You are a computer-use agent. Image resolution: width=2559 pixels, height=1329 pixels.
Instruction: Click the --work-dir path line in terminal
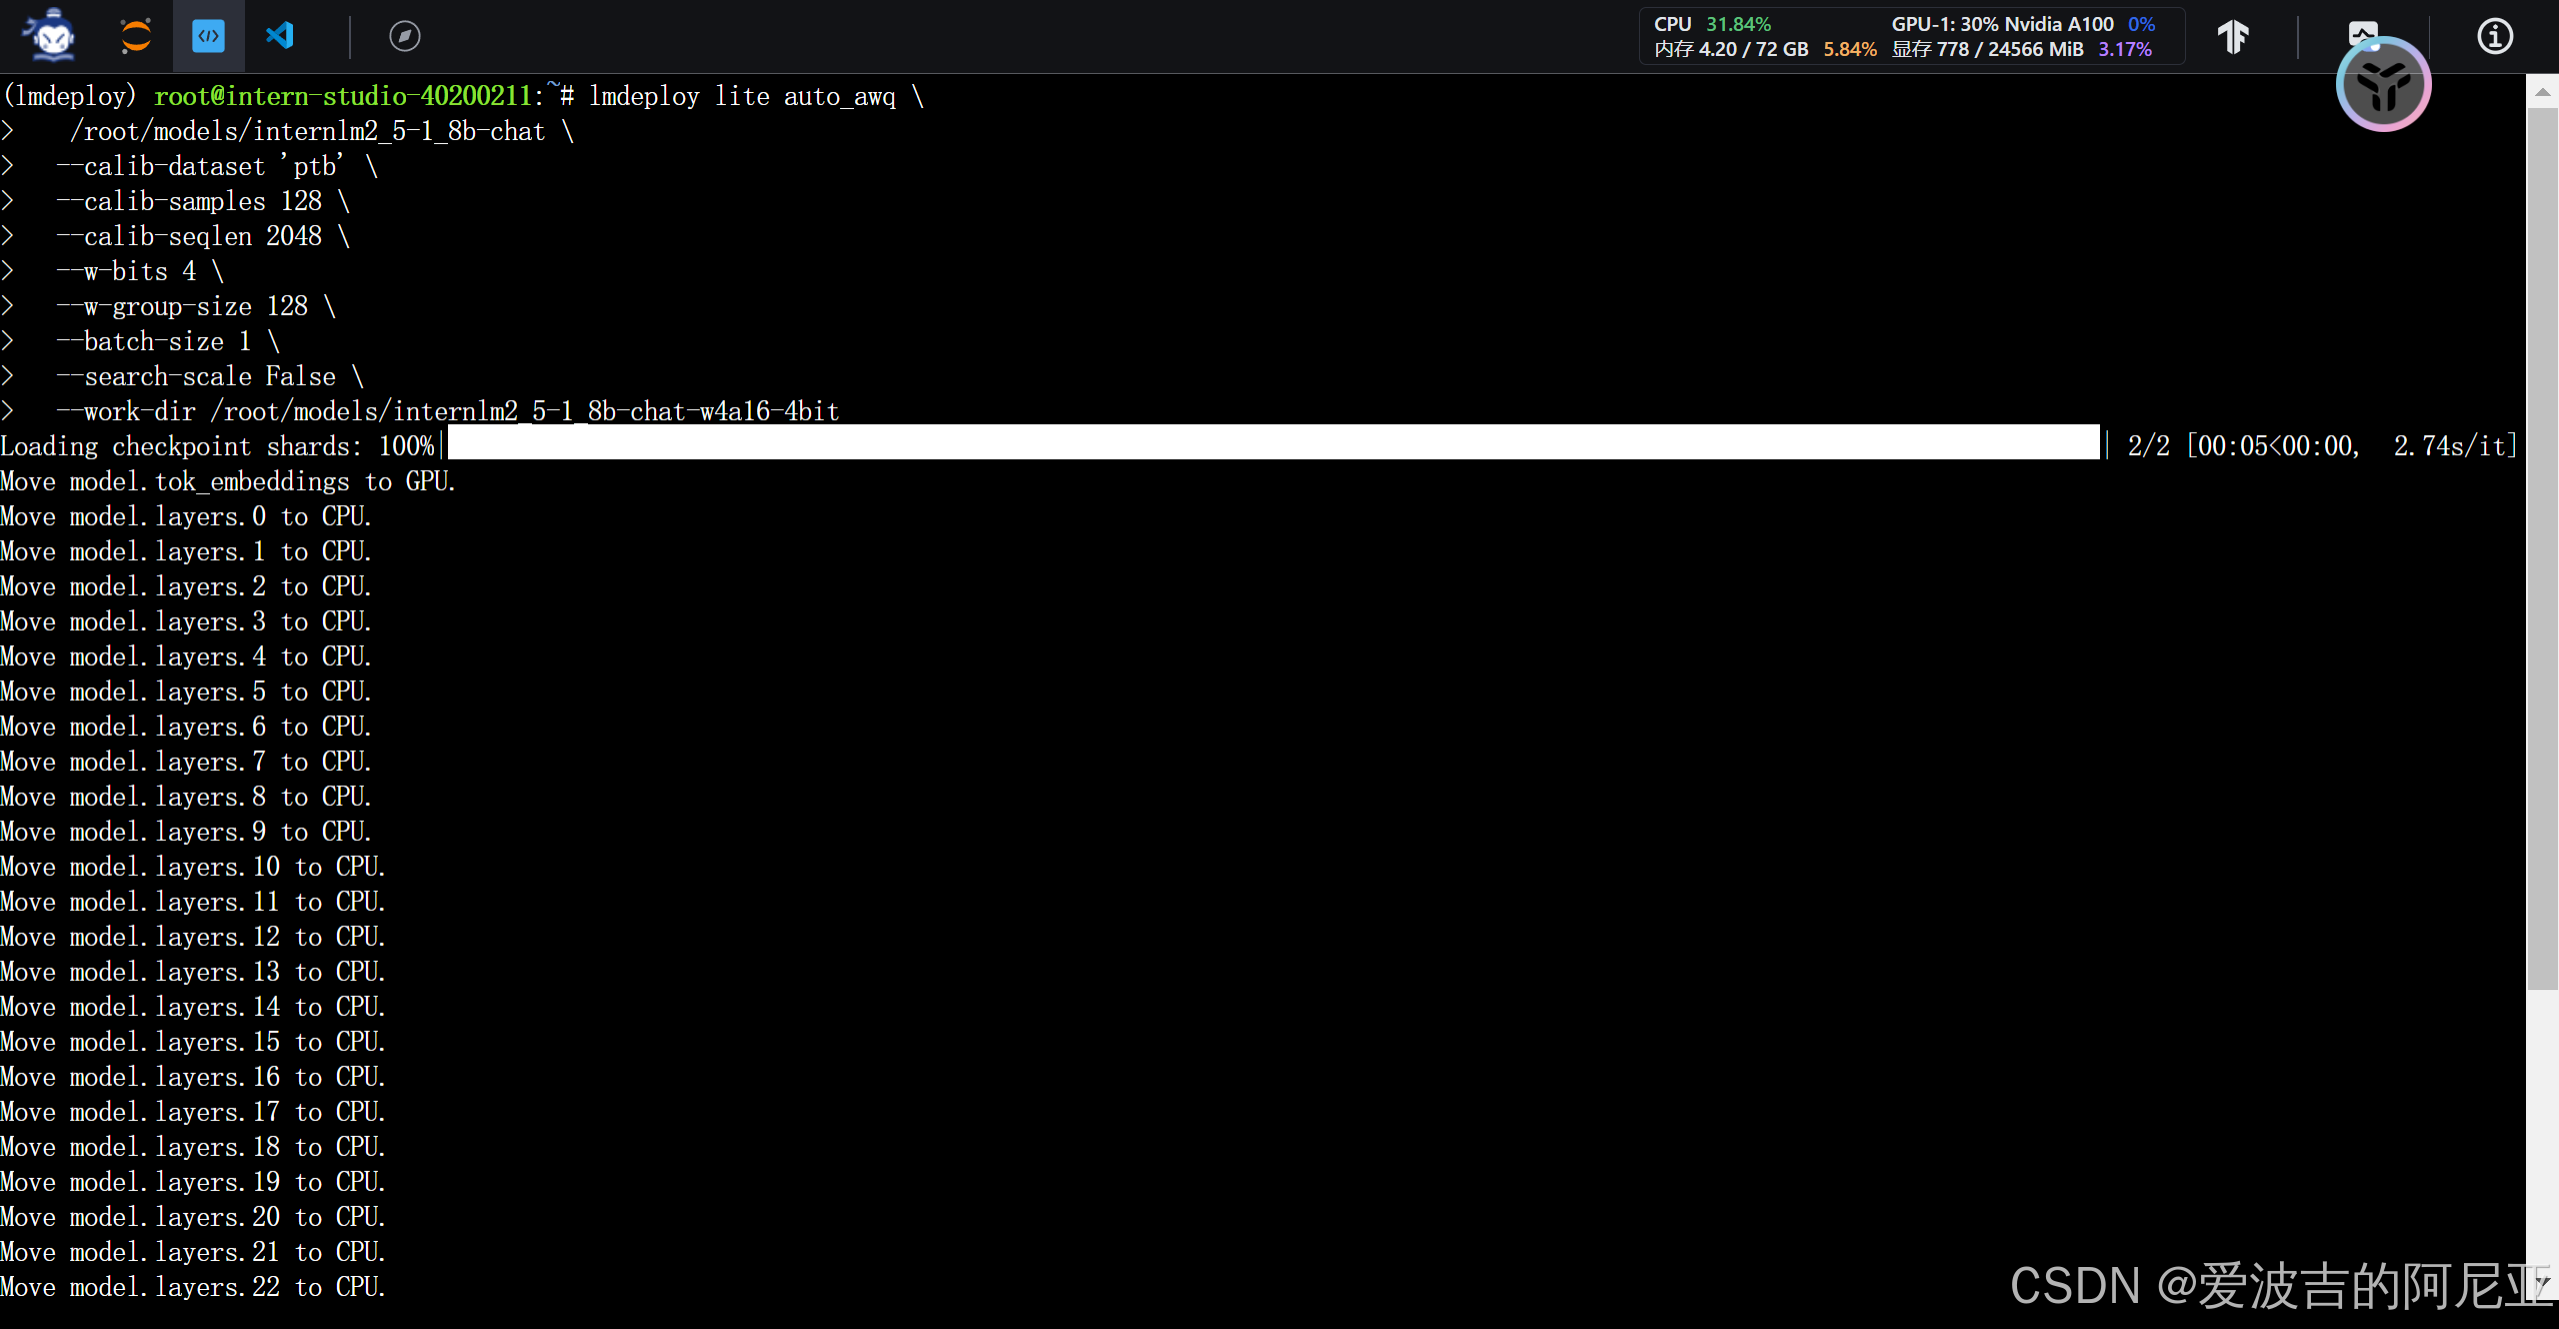pyautogui.click(x=448, y=411)
